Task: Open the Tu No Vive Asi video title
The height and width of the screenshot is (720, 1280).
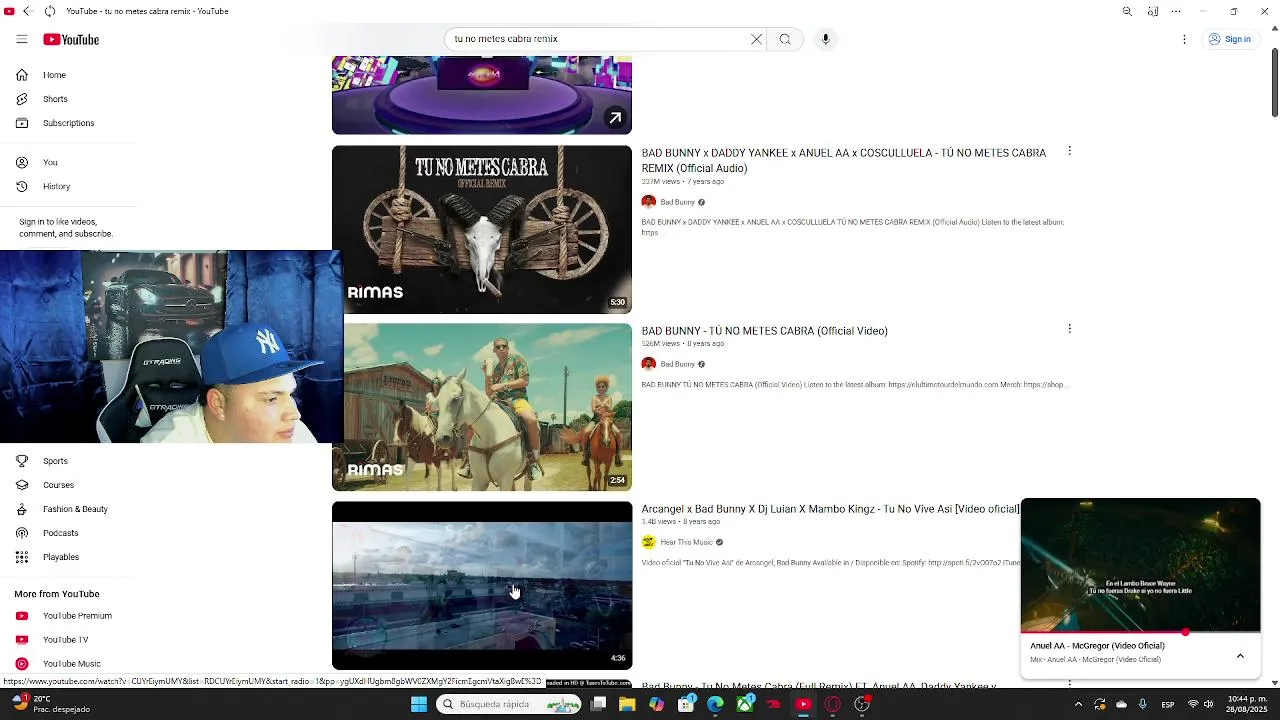Action: point(830,509)
